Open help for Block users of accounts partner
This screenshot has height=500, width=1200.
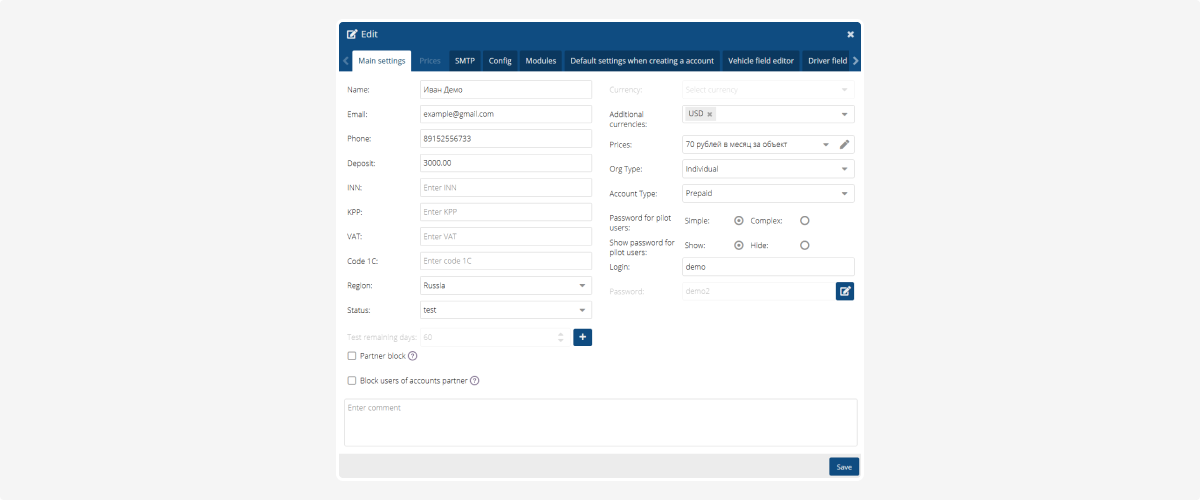475,381
